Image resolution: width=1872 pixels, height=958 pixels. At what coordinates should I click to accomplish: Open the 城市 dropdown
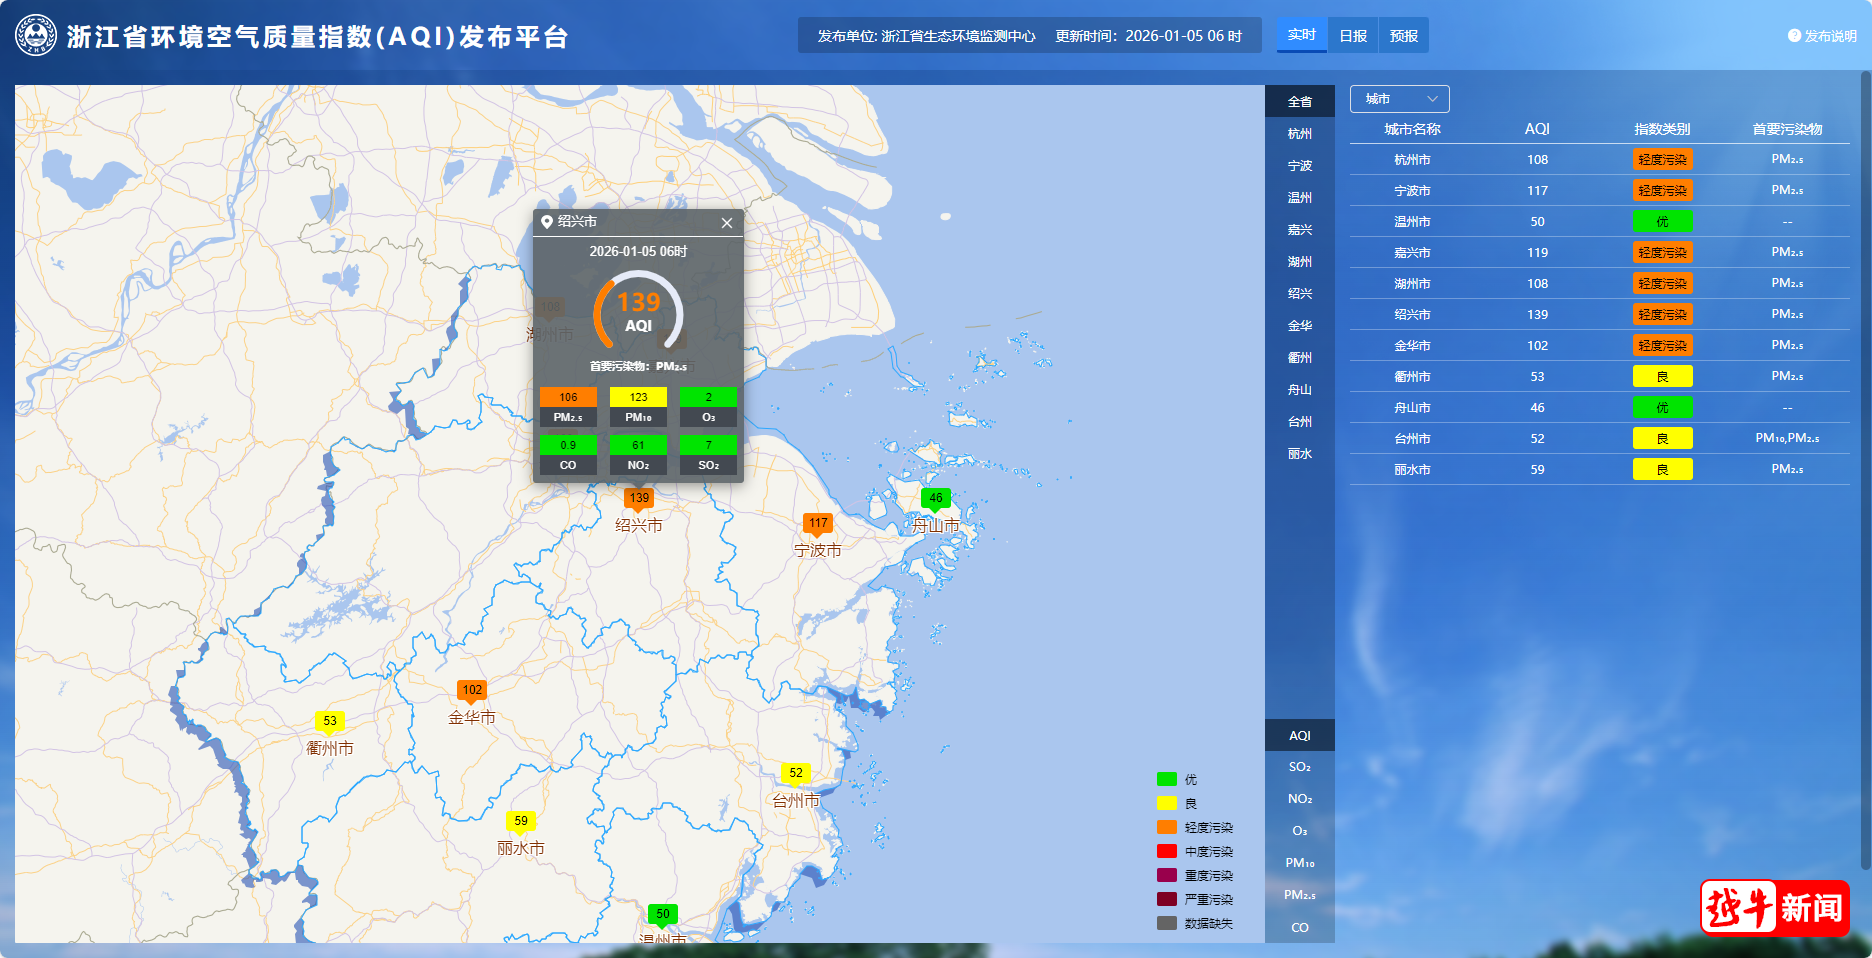pyautogui.click(x=1399, y=99)
